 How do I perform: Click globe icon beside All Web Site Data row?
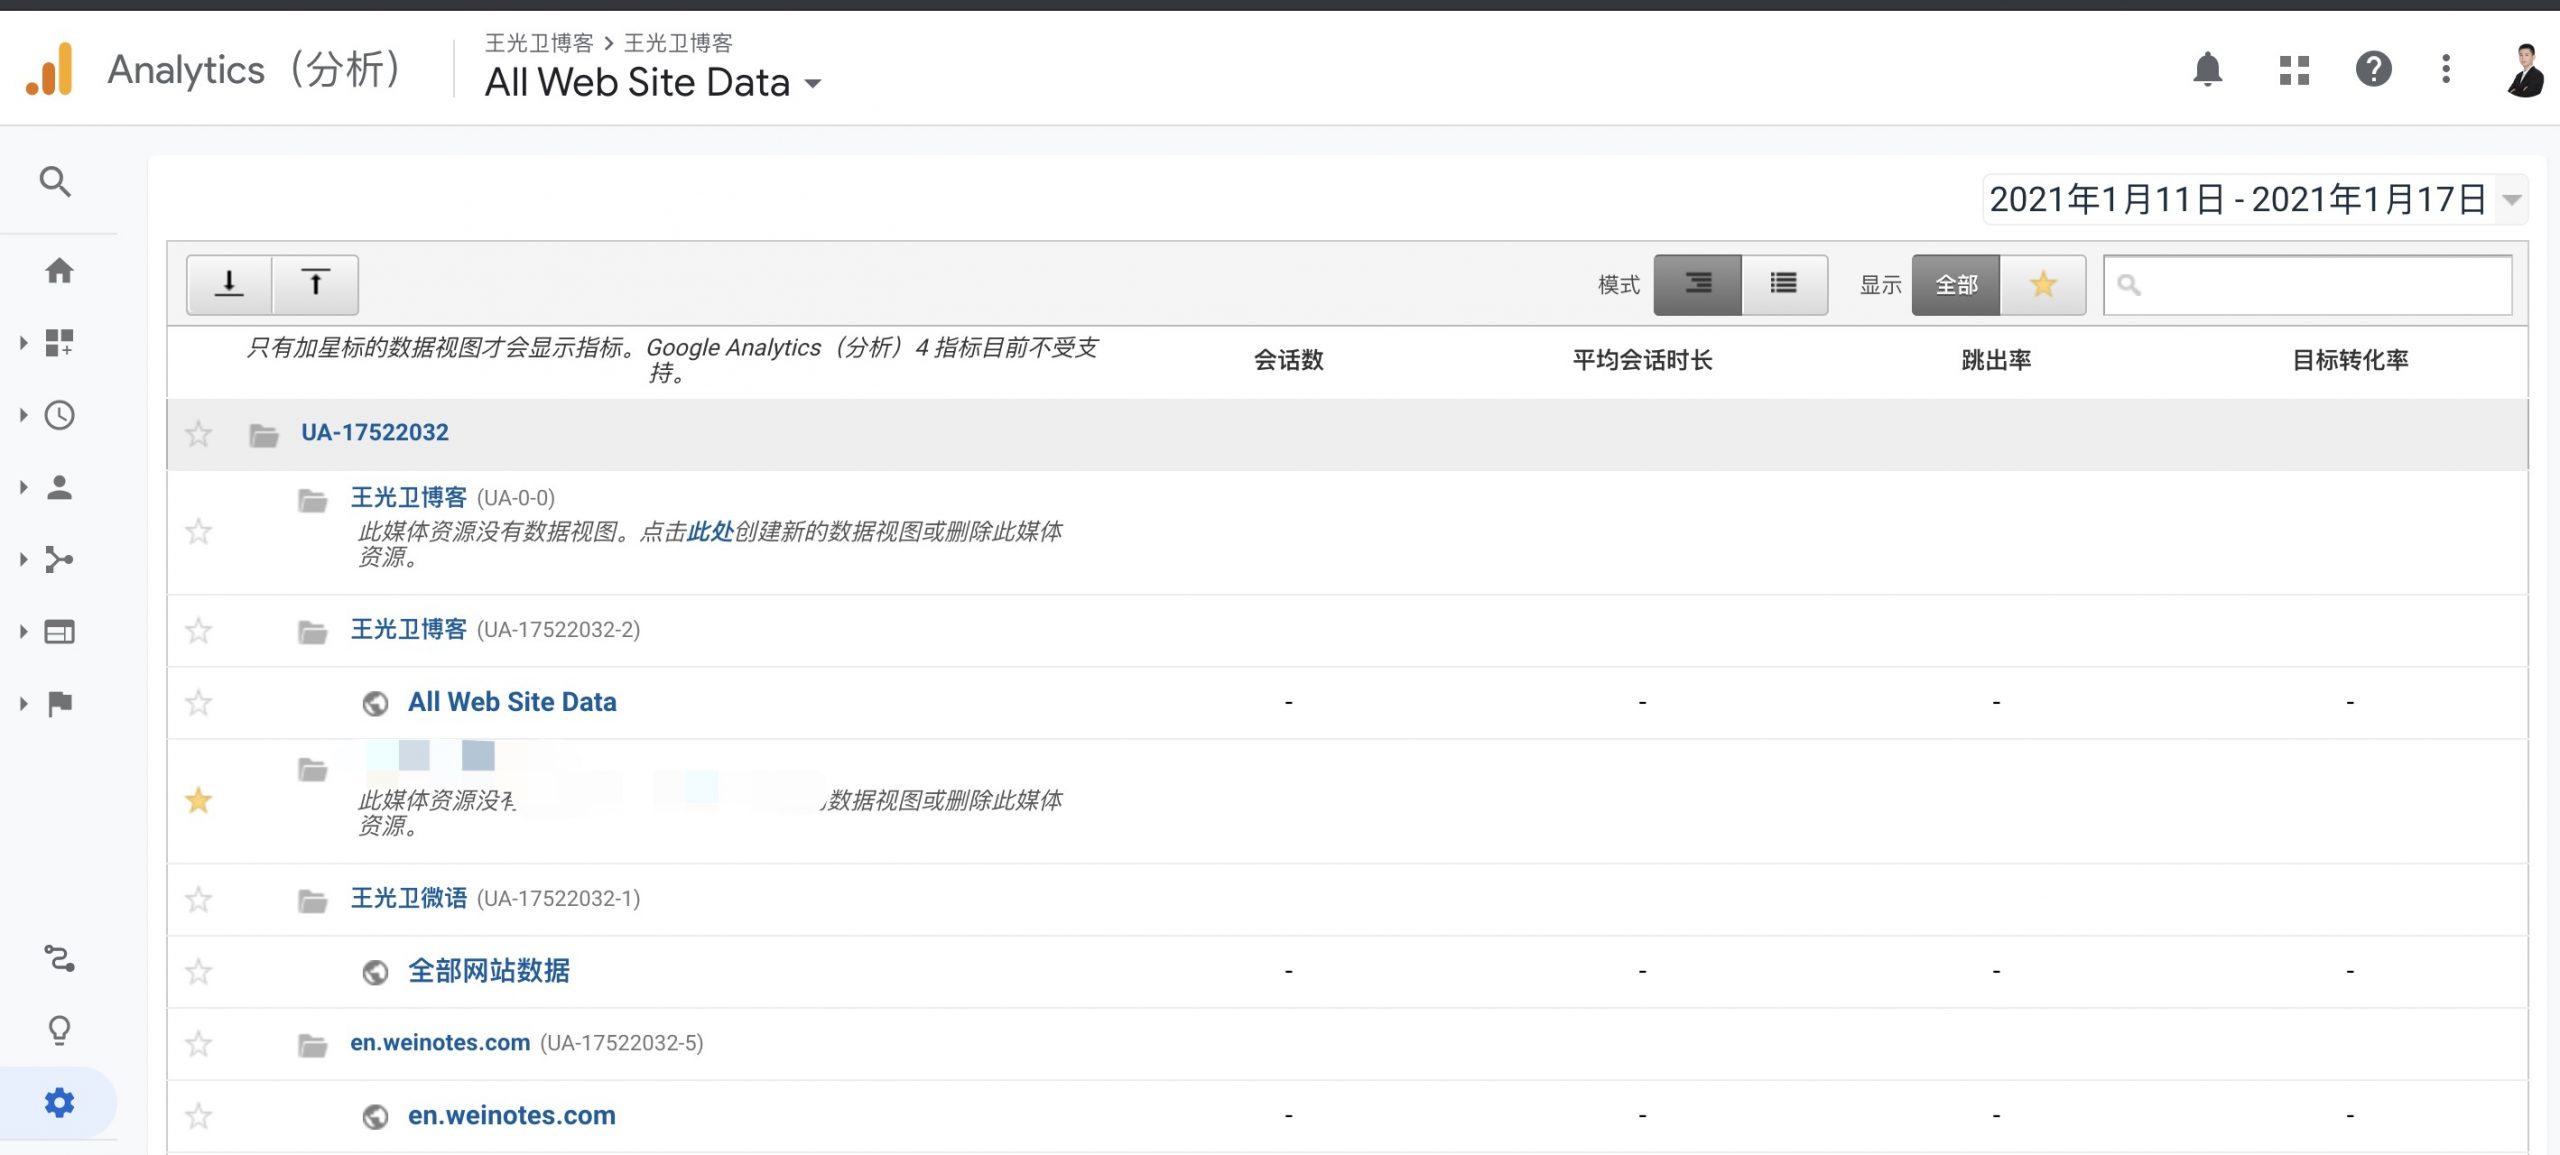375,704
